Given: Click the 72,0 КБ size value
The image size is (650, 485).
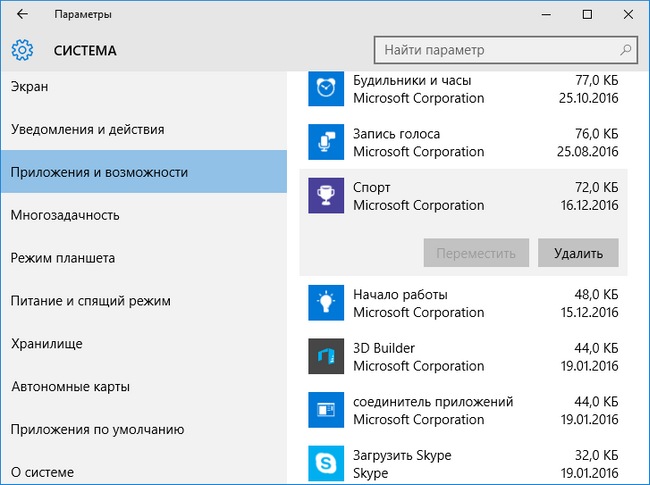Looking at the screenshot, I should (597, 187).
